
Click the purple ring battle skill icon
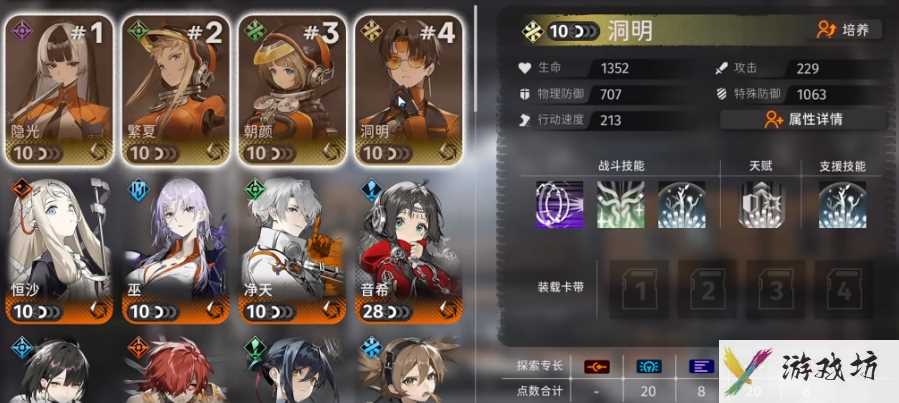[559, 205]
